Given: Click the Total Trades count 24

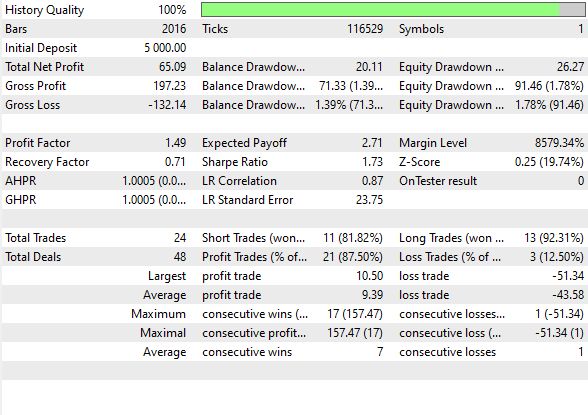Looking at the screenshot, I should pos(180,238).
